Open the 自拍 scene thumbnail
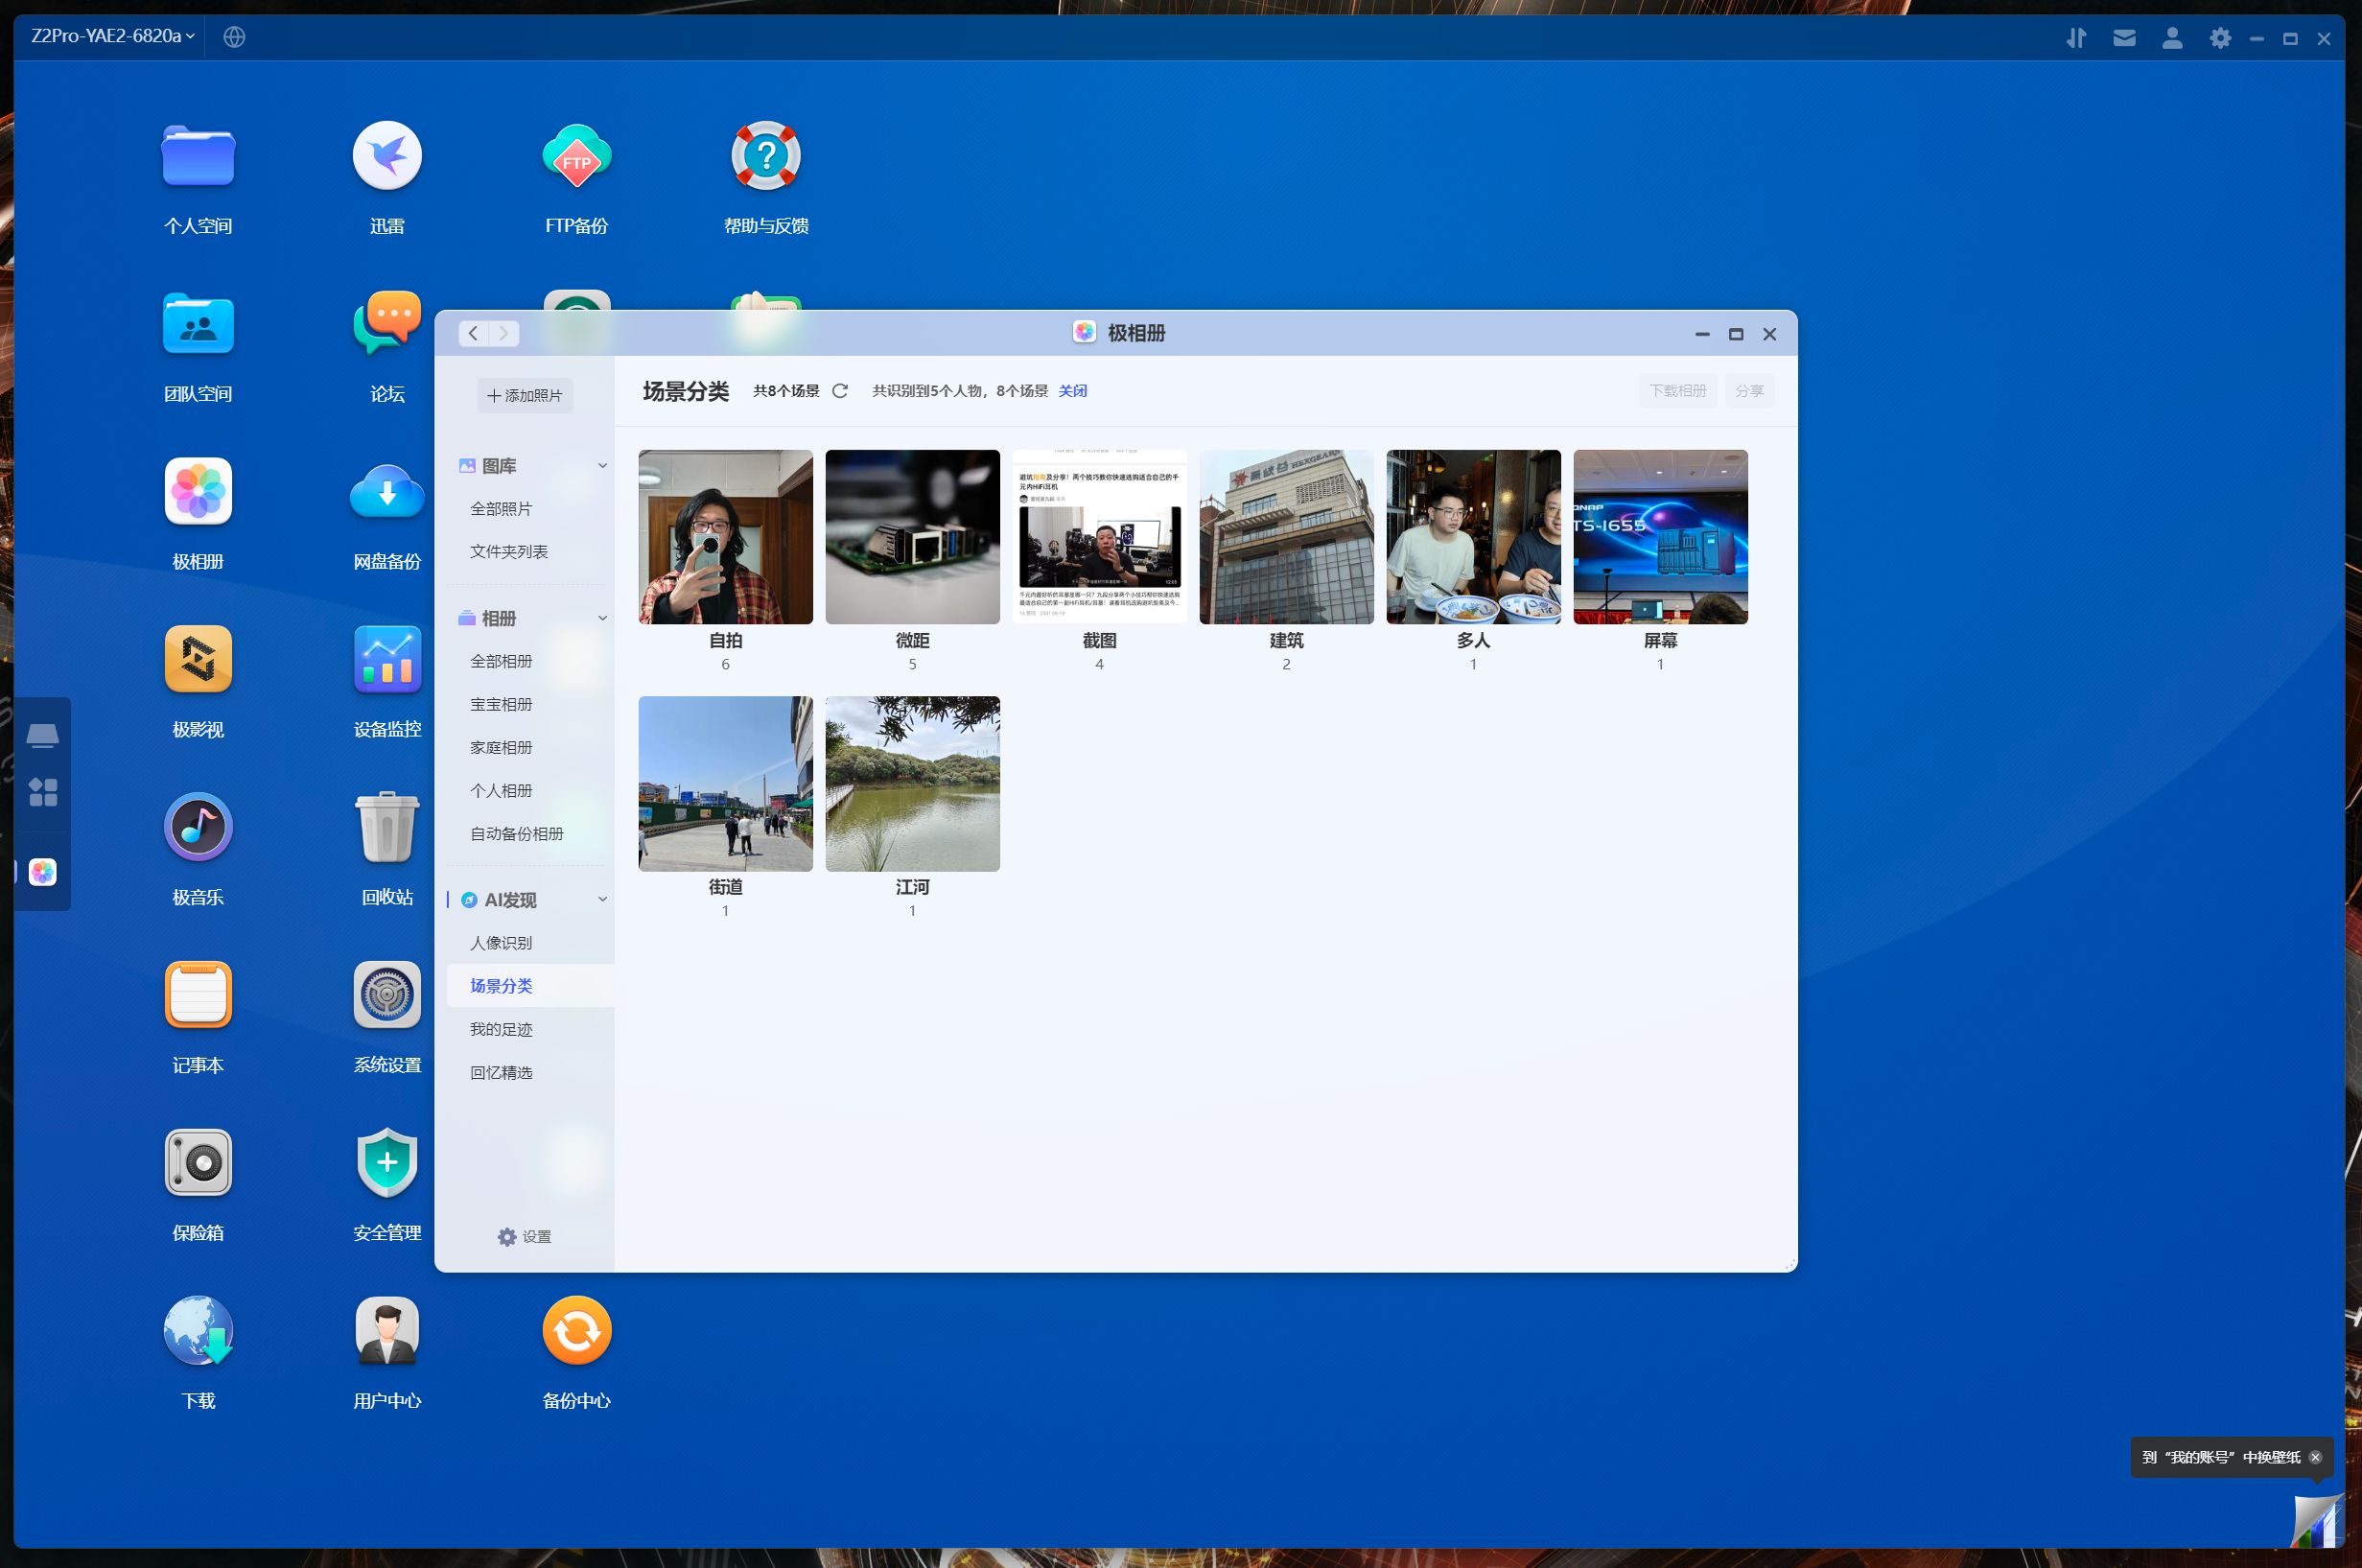 725,537
